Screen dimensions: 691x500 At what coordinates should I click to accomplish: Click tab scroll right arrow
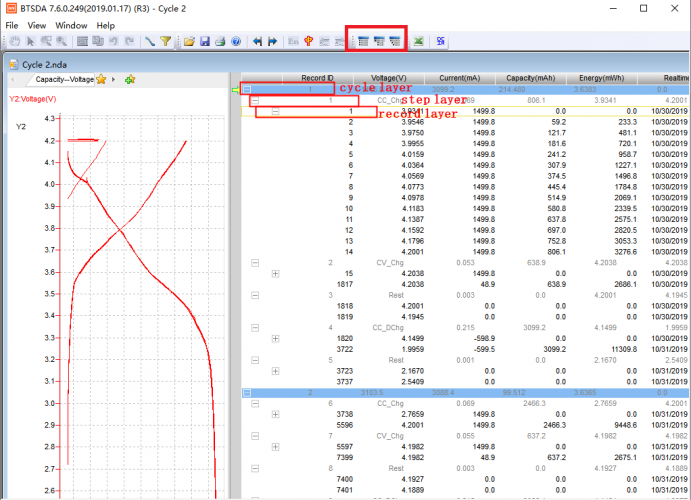pos(114,80)
